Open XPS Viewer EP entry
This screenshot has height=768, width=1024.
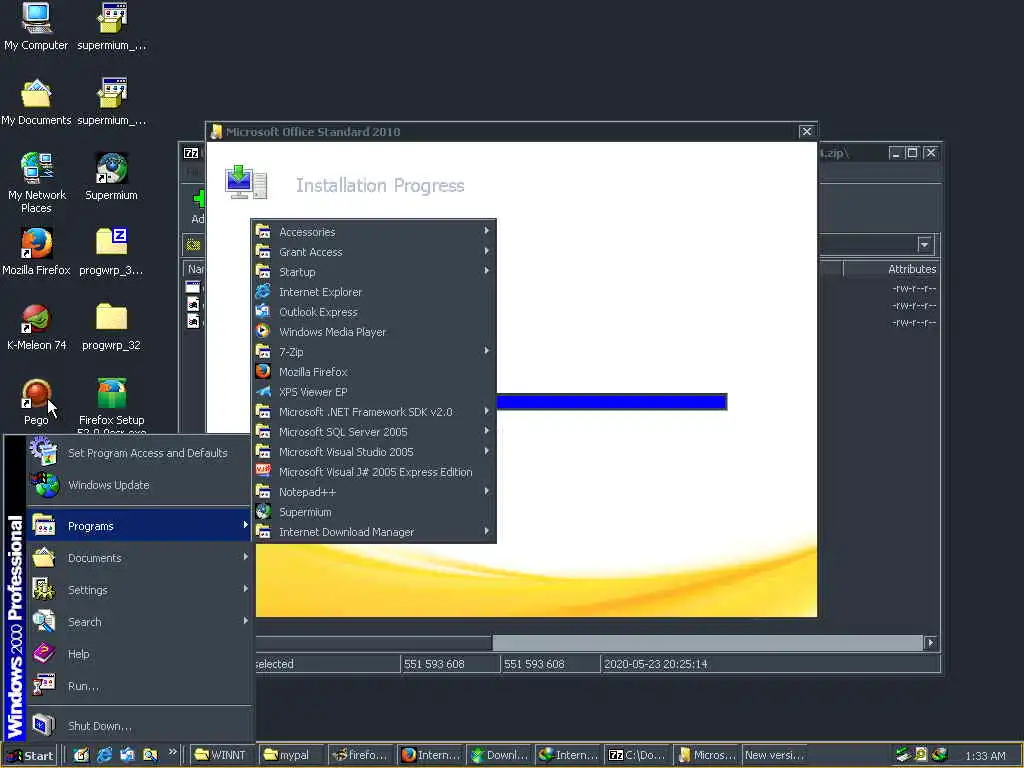click(x=374, y=392)
